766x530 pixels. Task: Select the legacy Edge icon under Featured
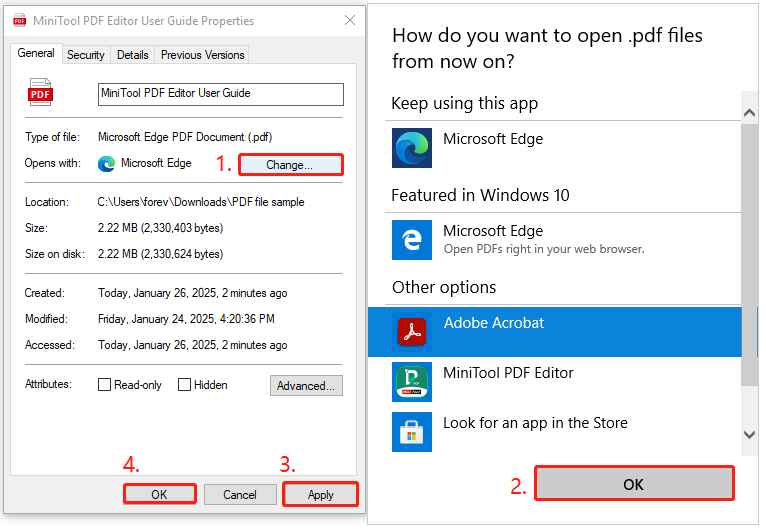pyautogui.click(x=411, y=240)
